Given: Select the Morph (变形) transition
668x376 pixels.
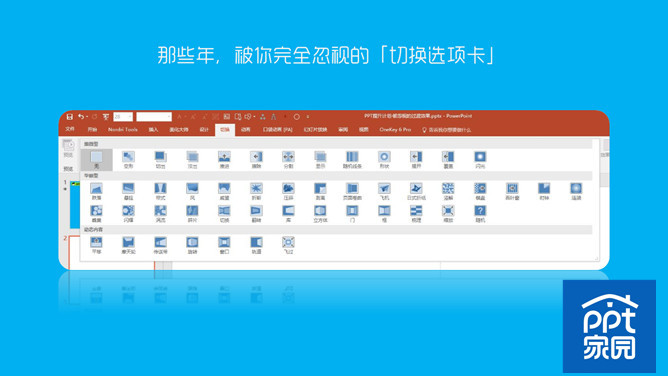Looking at the screenshot, I should [x=128, y=160].
